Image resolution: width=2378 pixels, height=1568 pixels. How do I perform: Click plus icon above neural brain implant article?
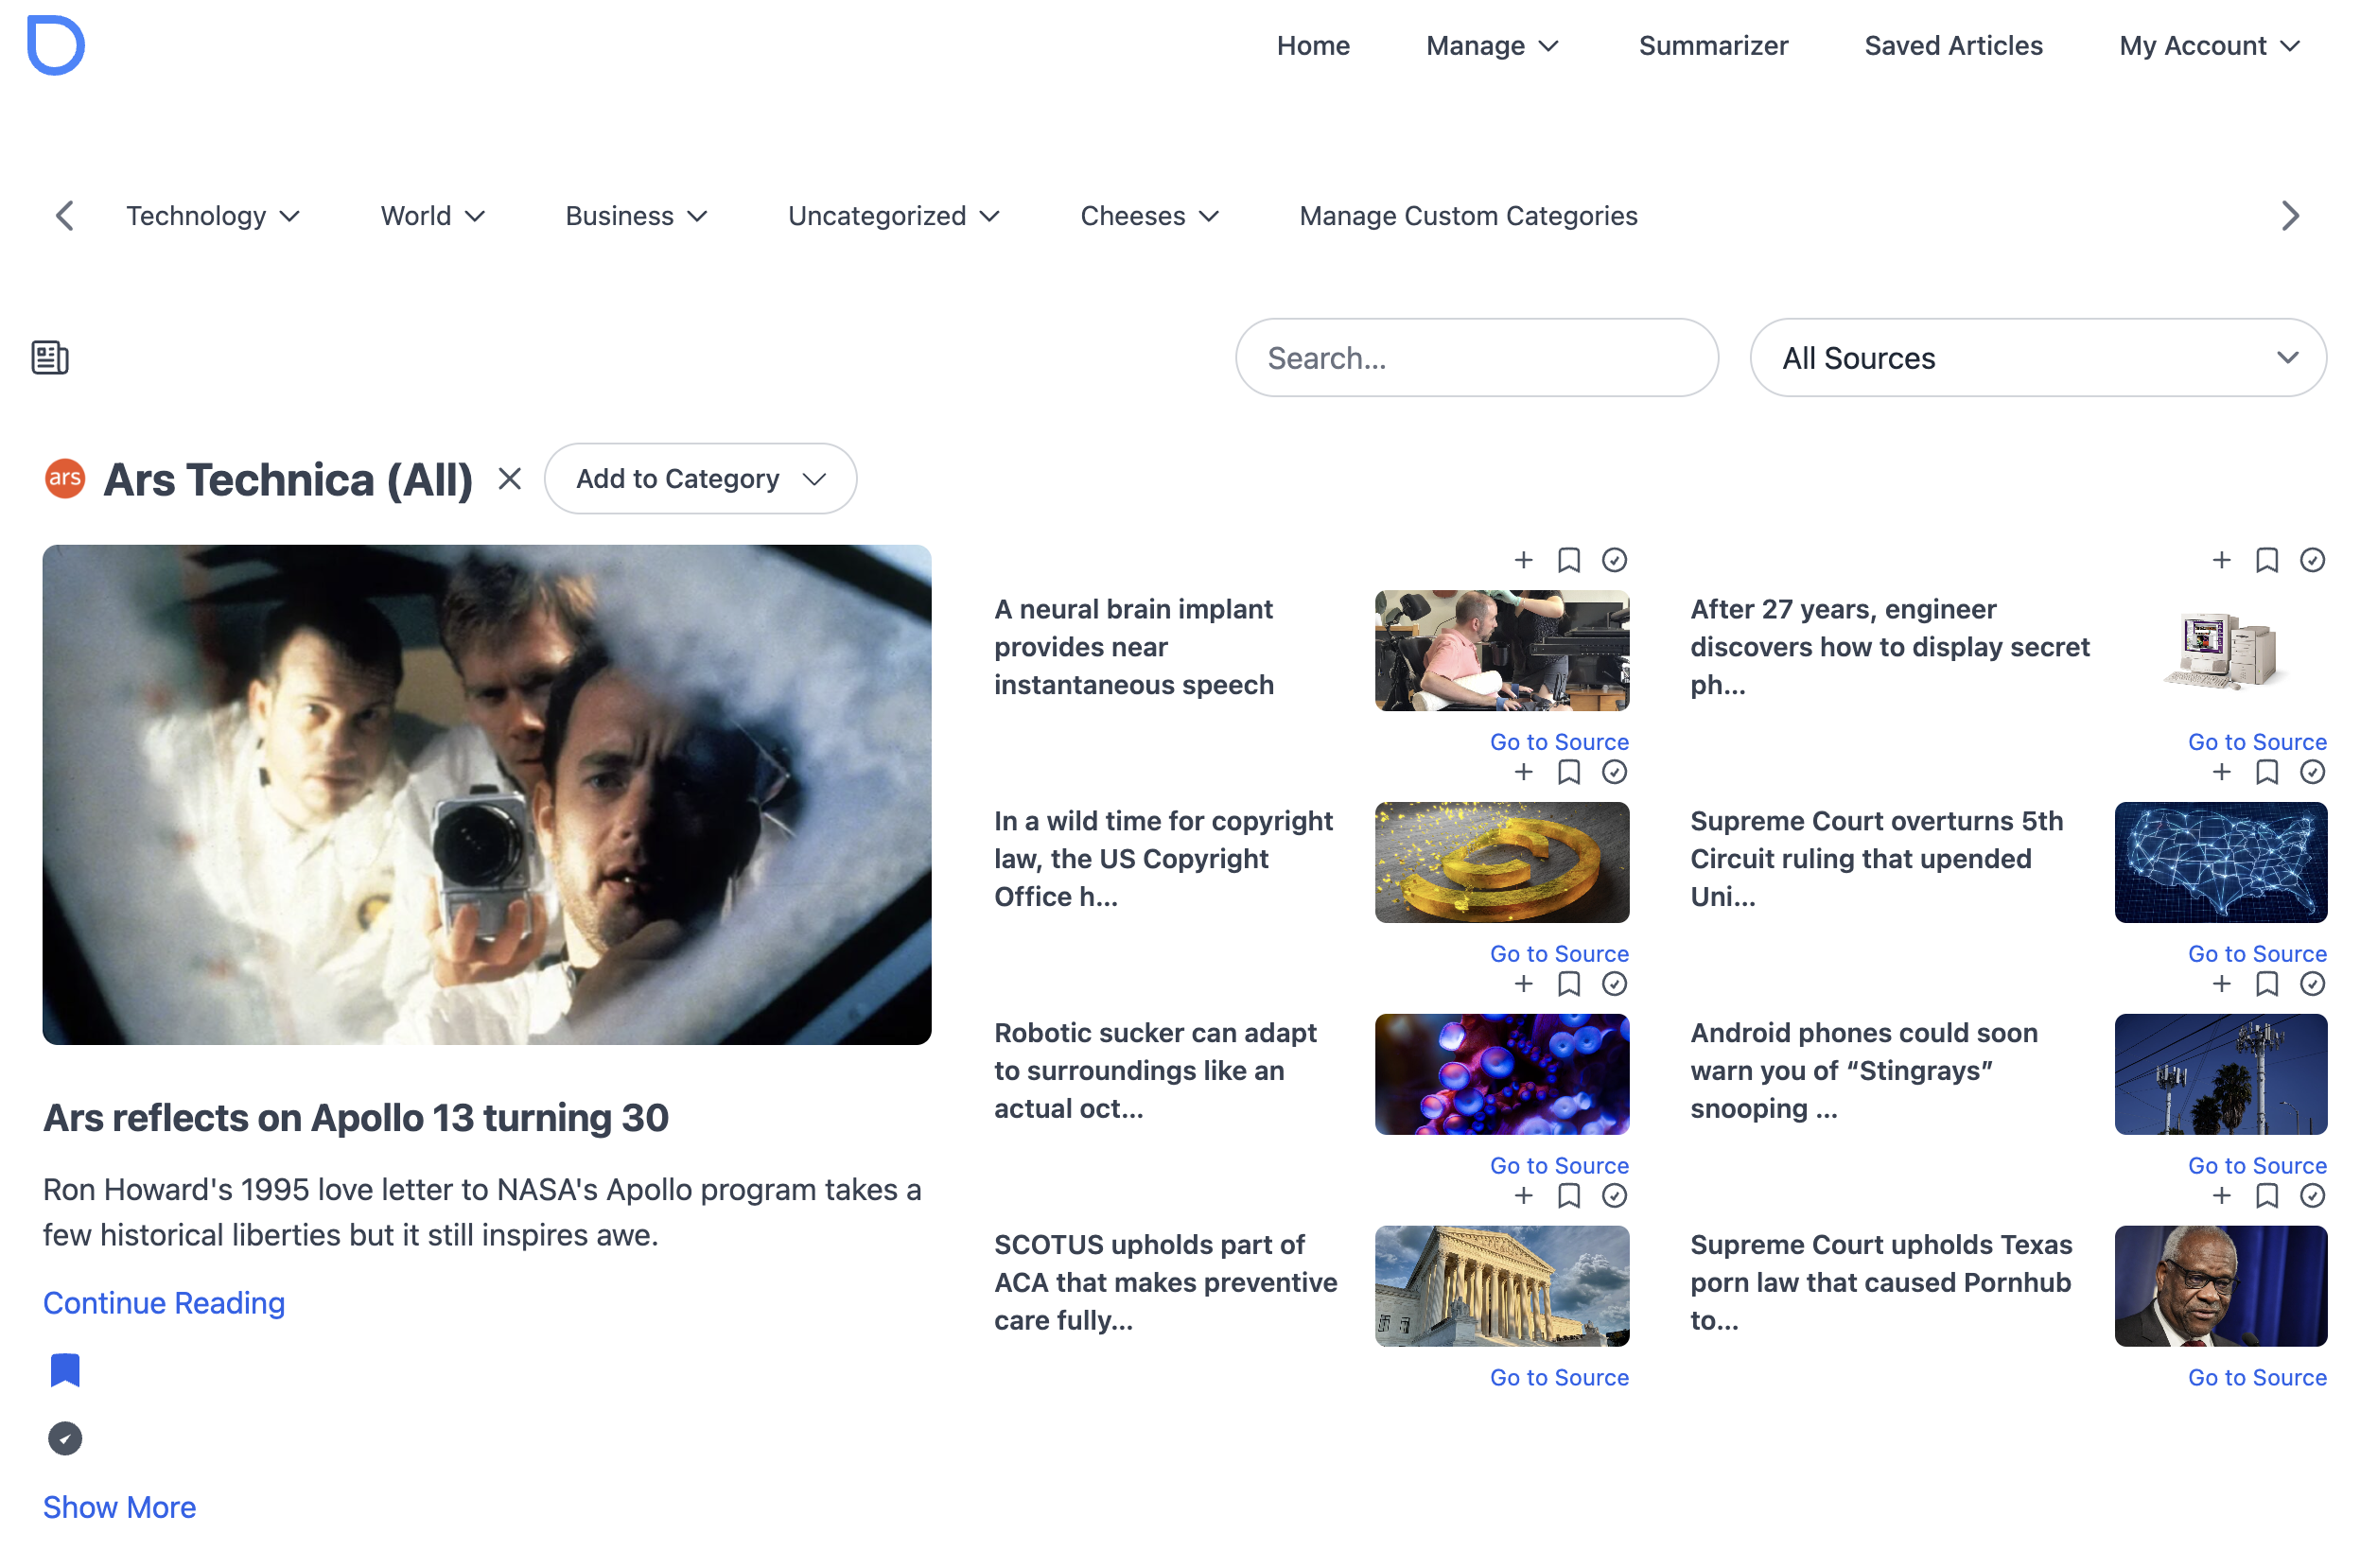[1523, 560]
